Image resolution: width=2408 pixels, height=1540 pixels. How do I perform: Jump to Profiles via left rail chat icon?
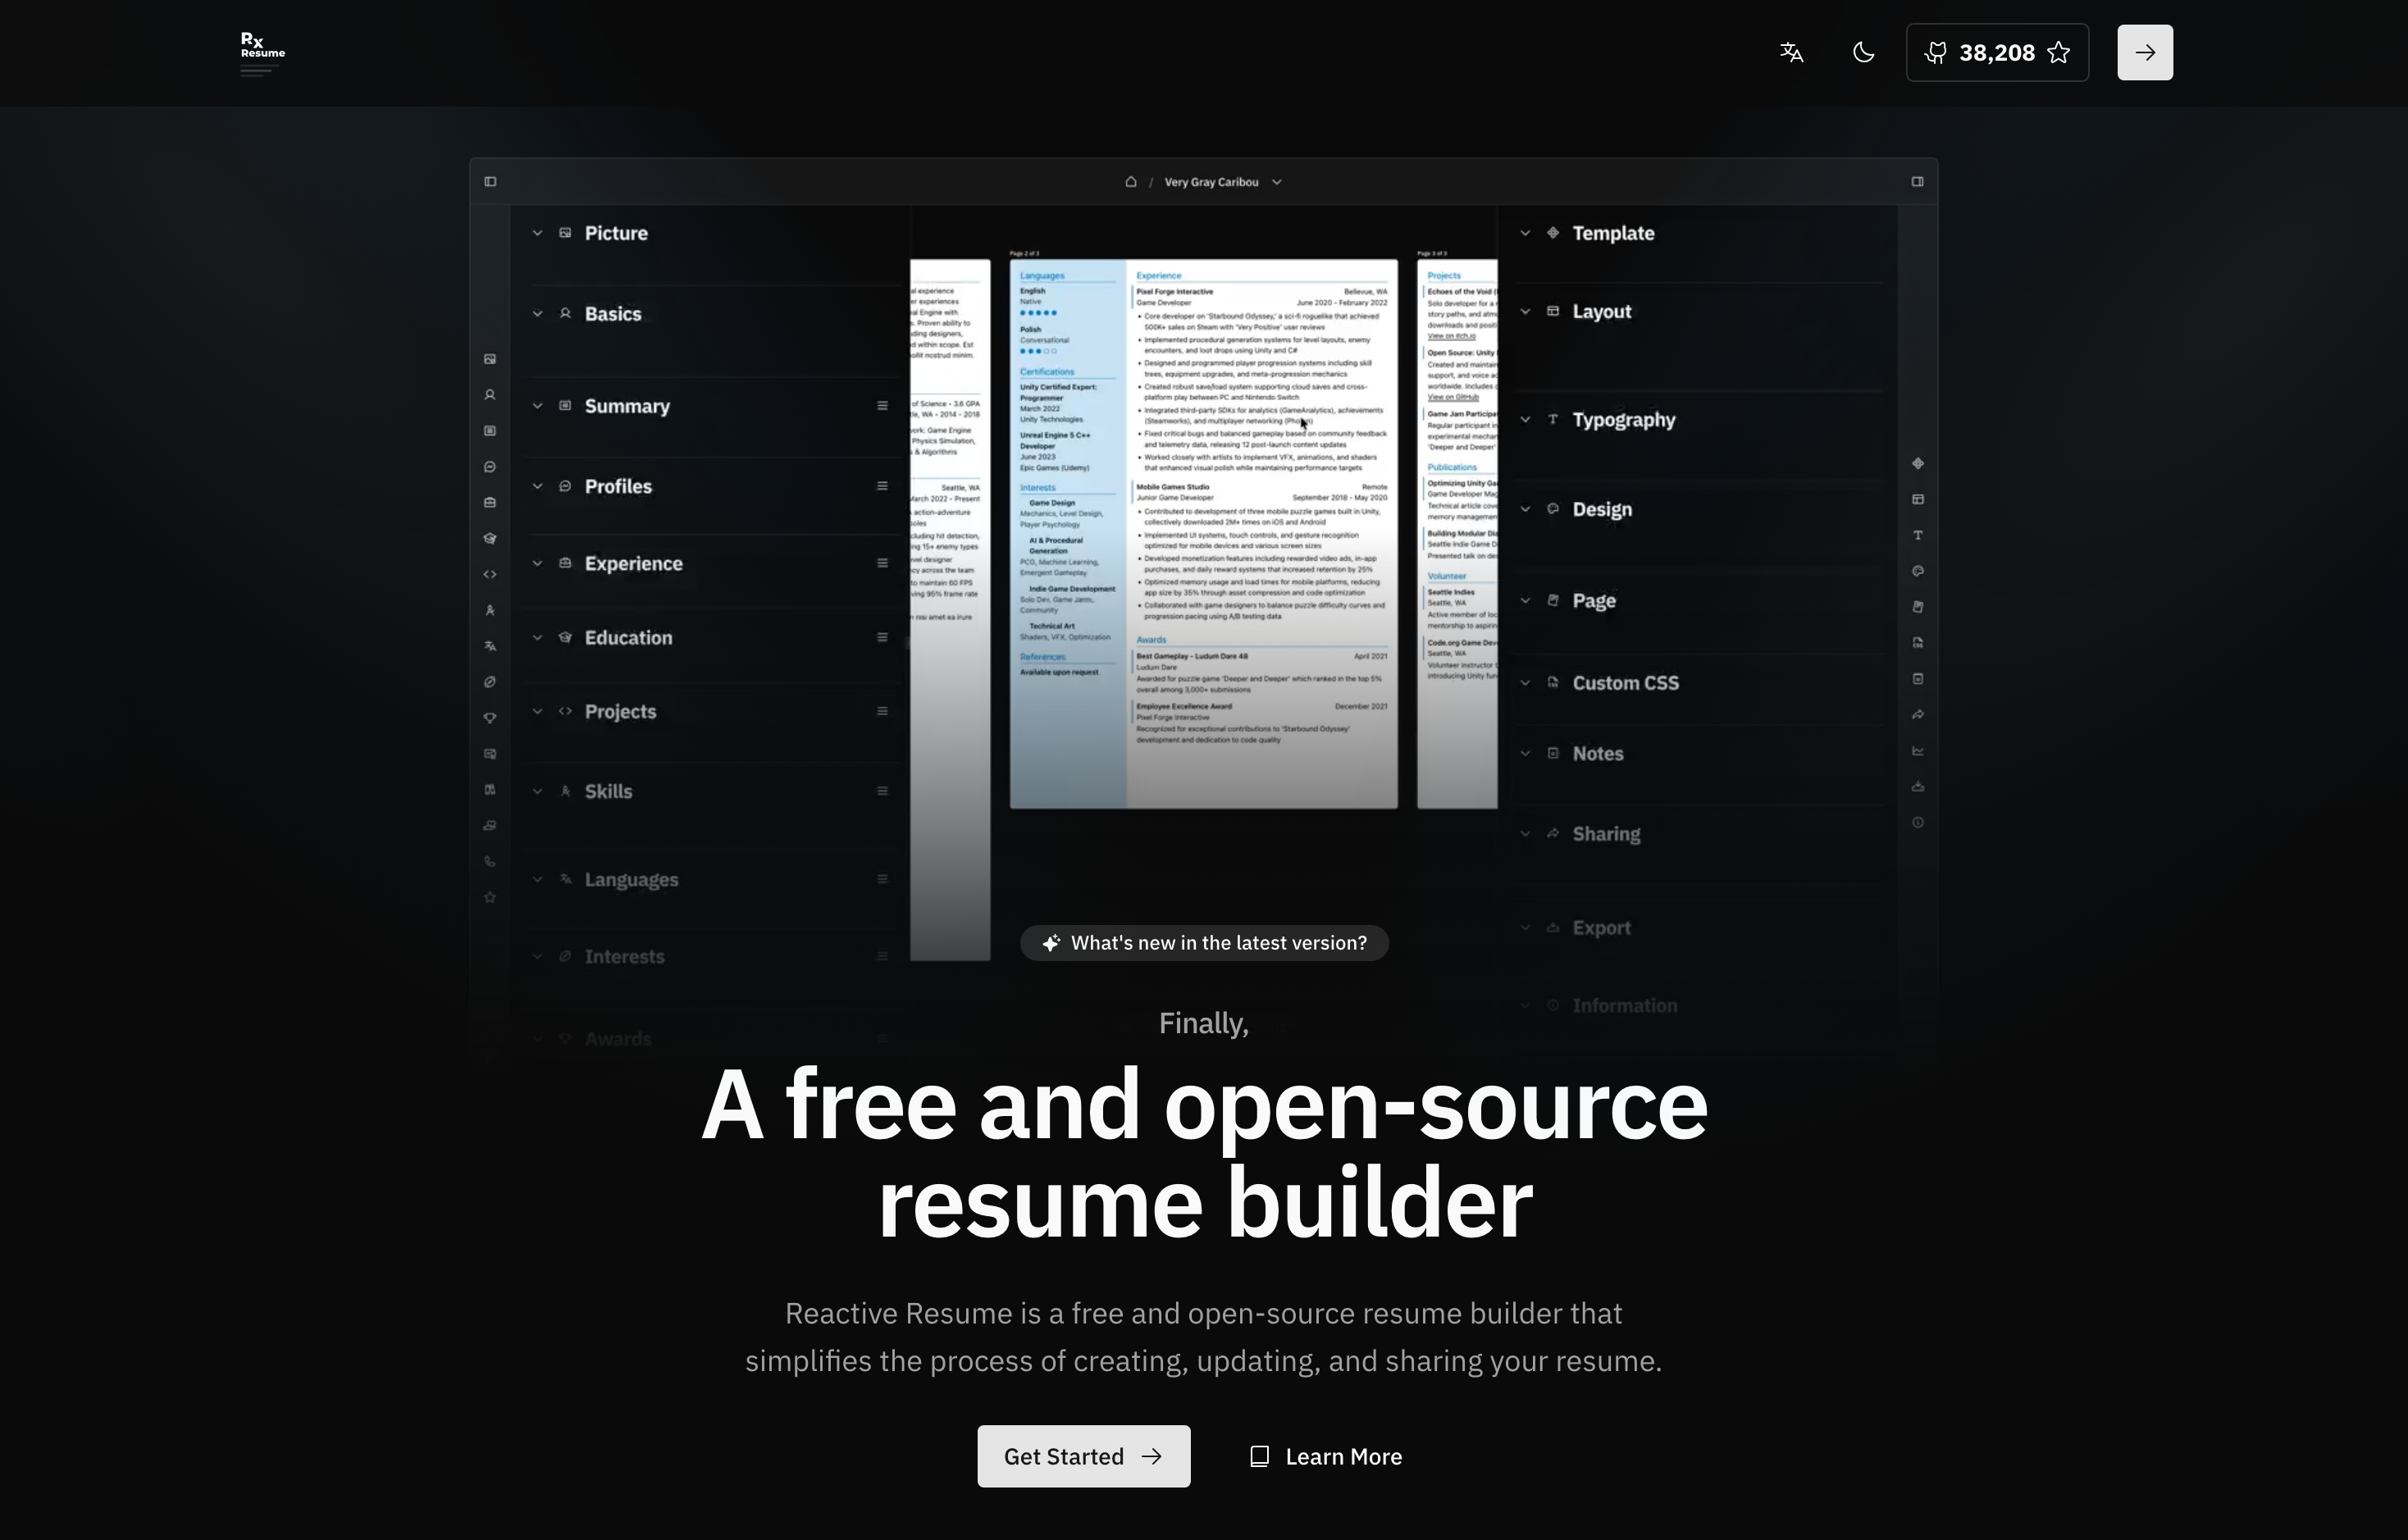(490, 467)
